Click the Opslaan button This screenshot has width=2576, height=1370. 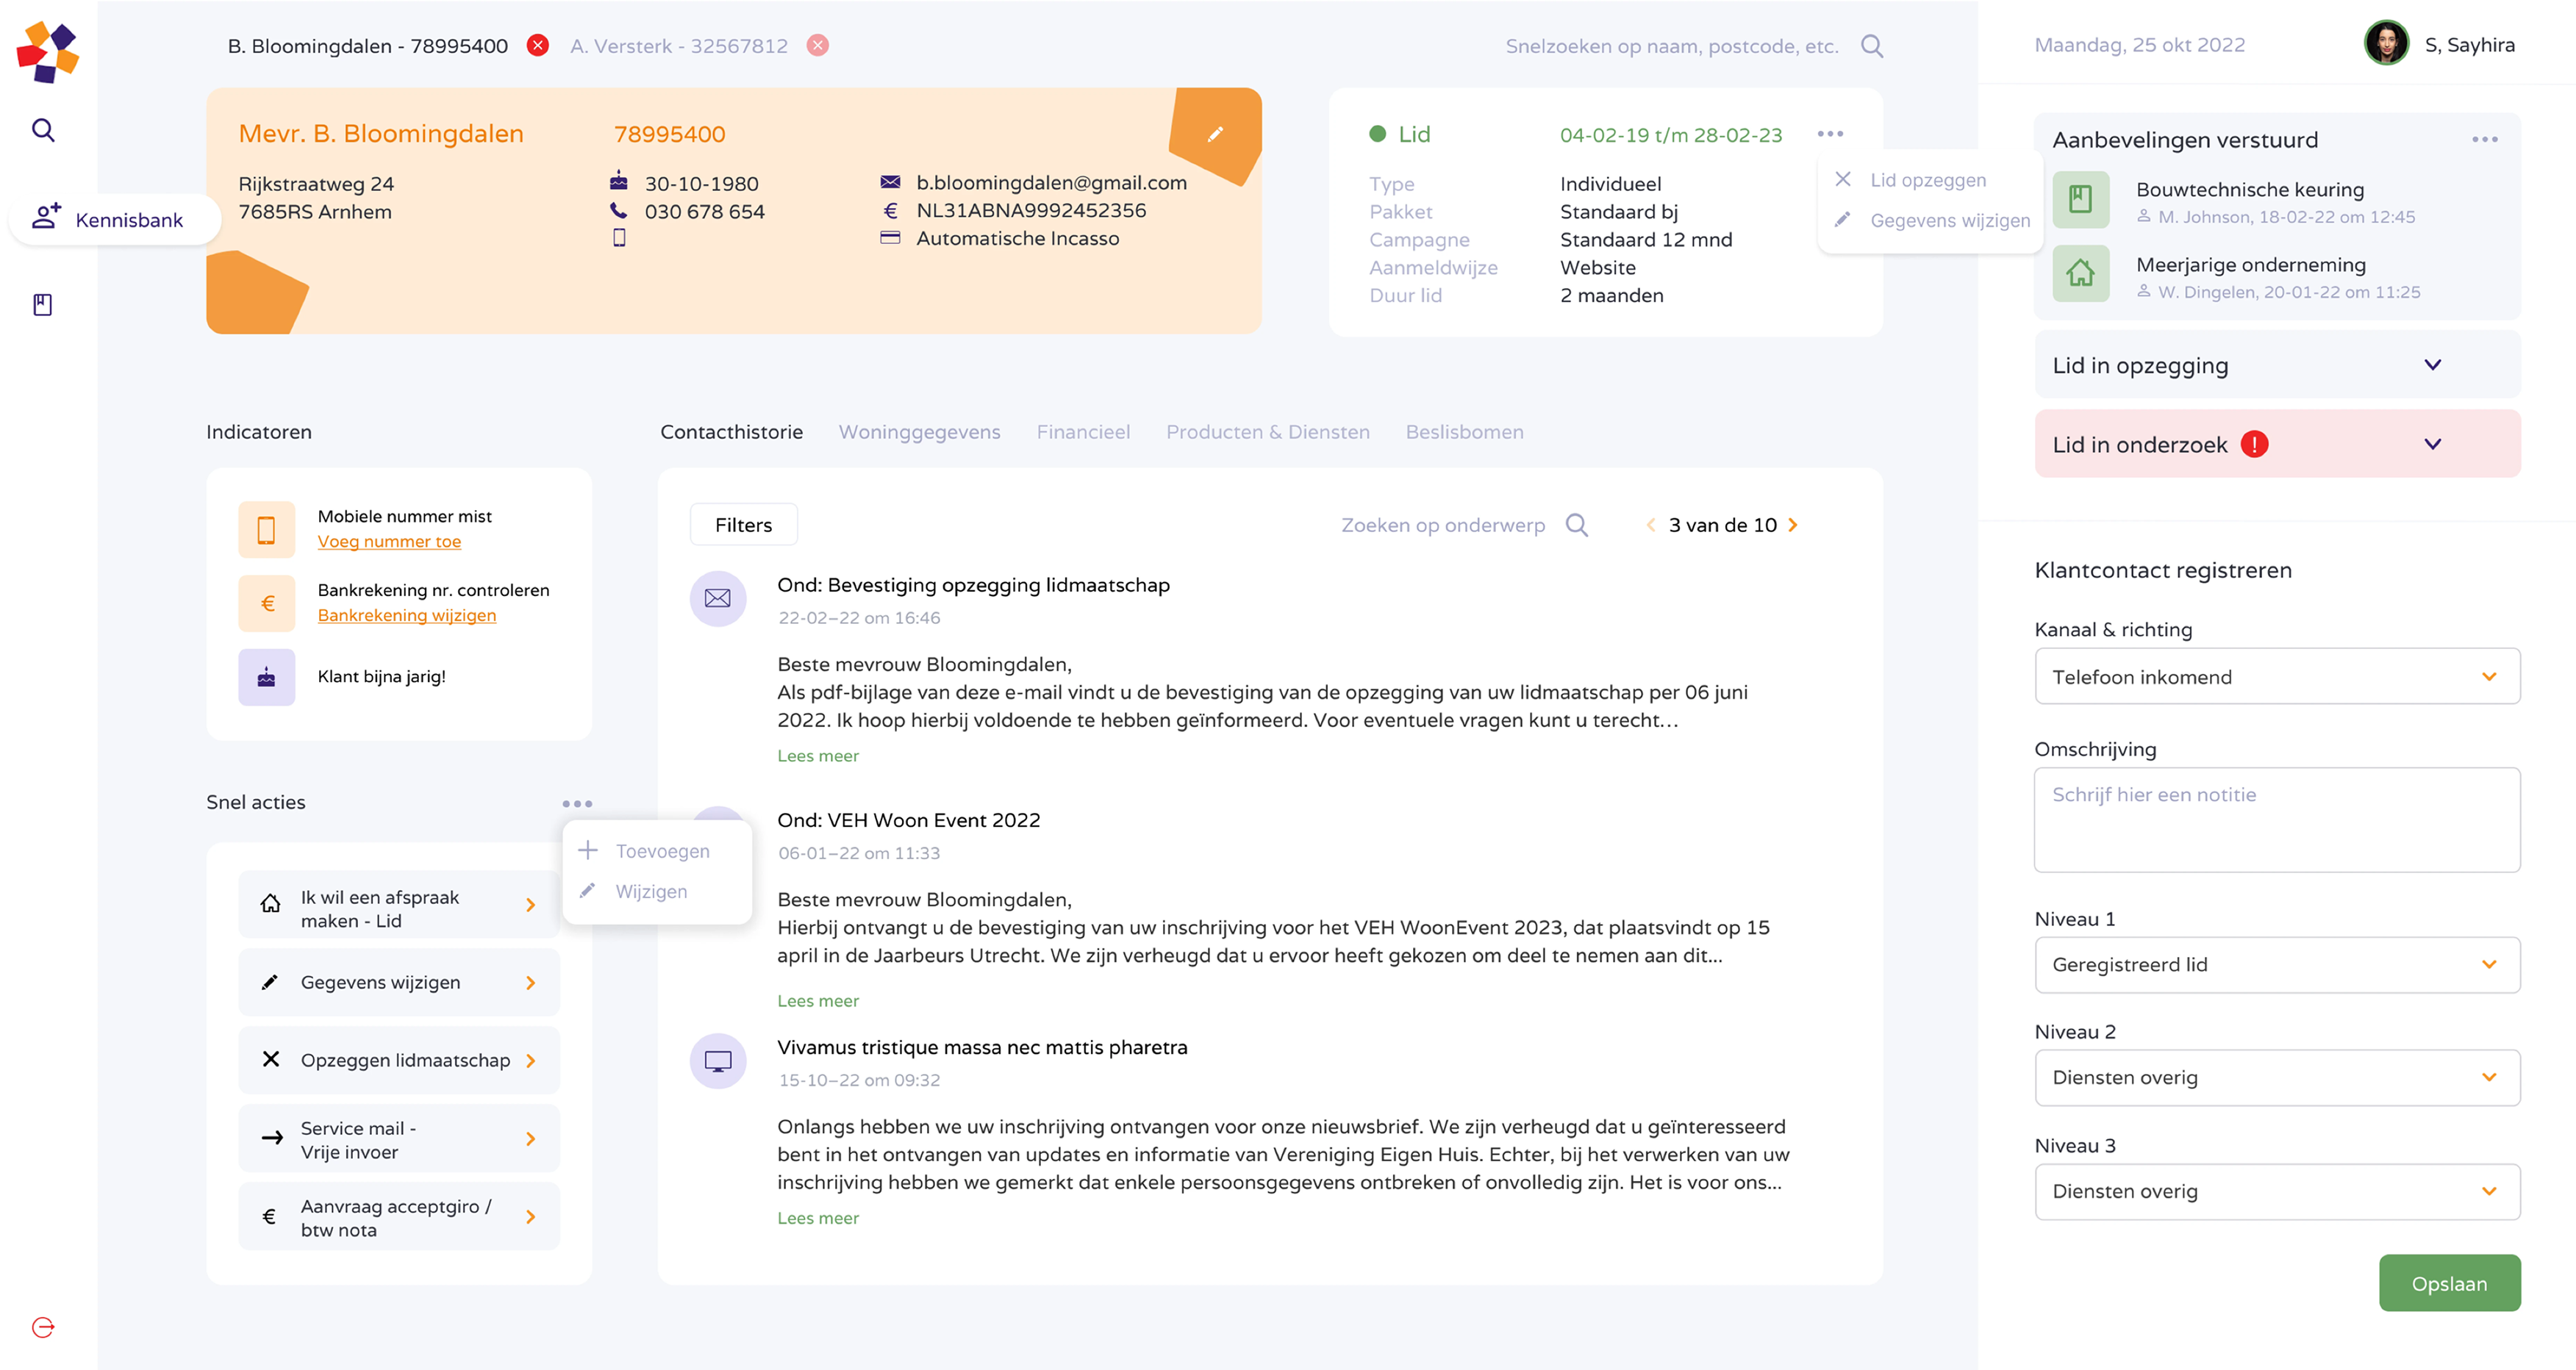click(x=2448, y=1283)
